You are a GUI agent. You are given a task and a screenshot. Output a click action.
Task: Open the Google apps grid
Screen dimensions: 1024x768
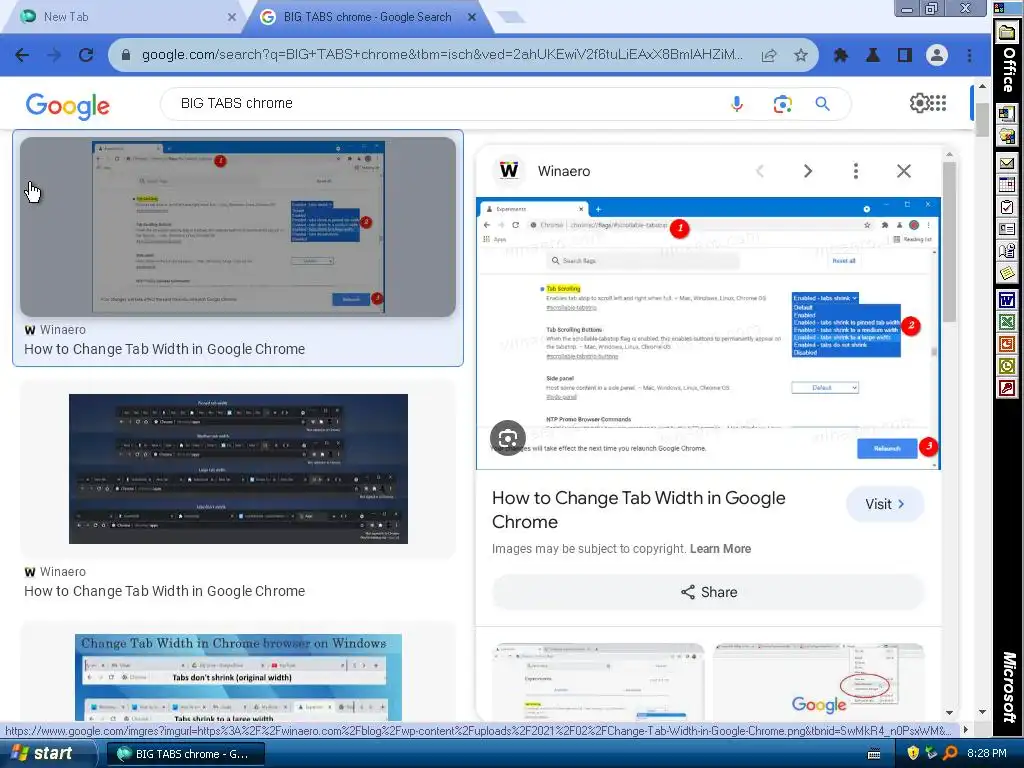point(938,103)
